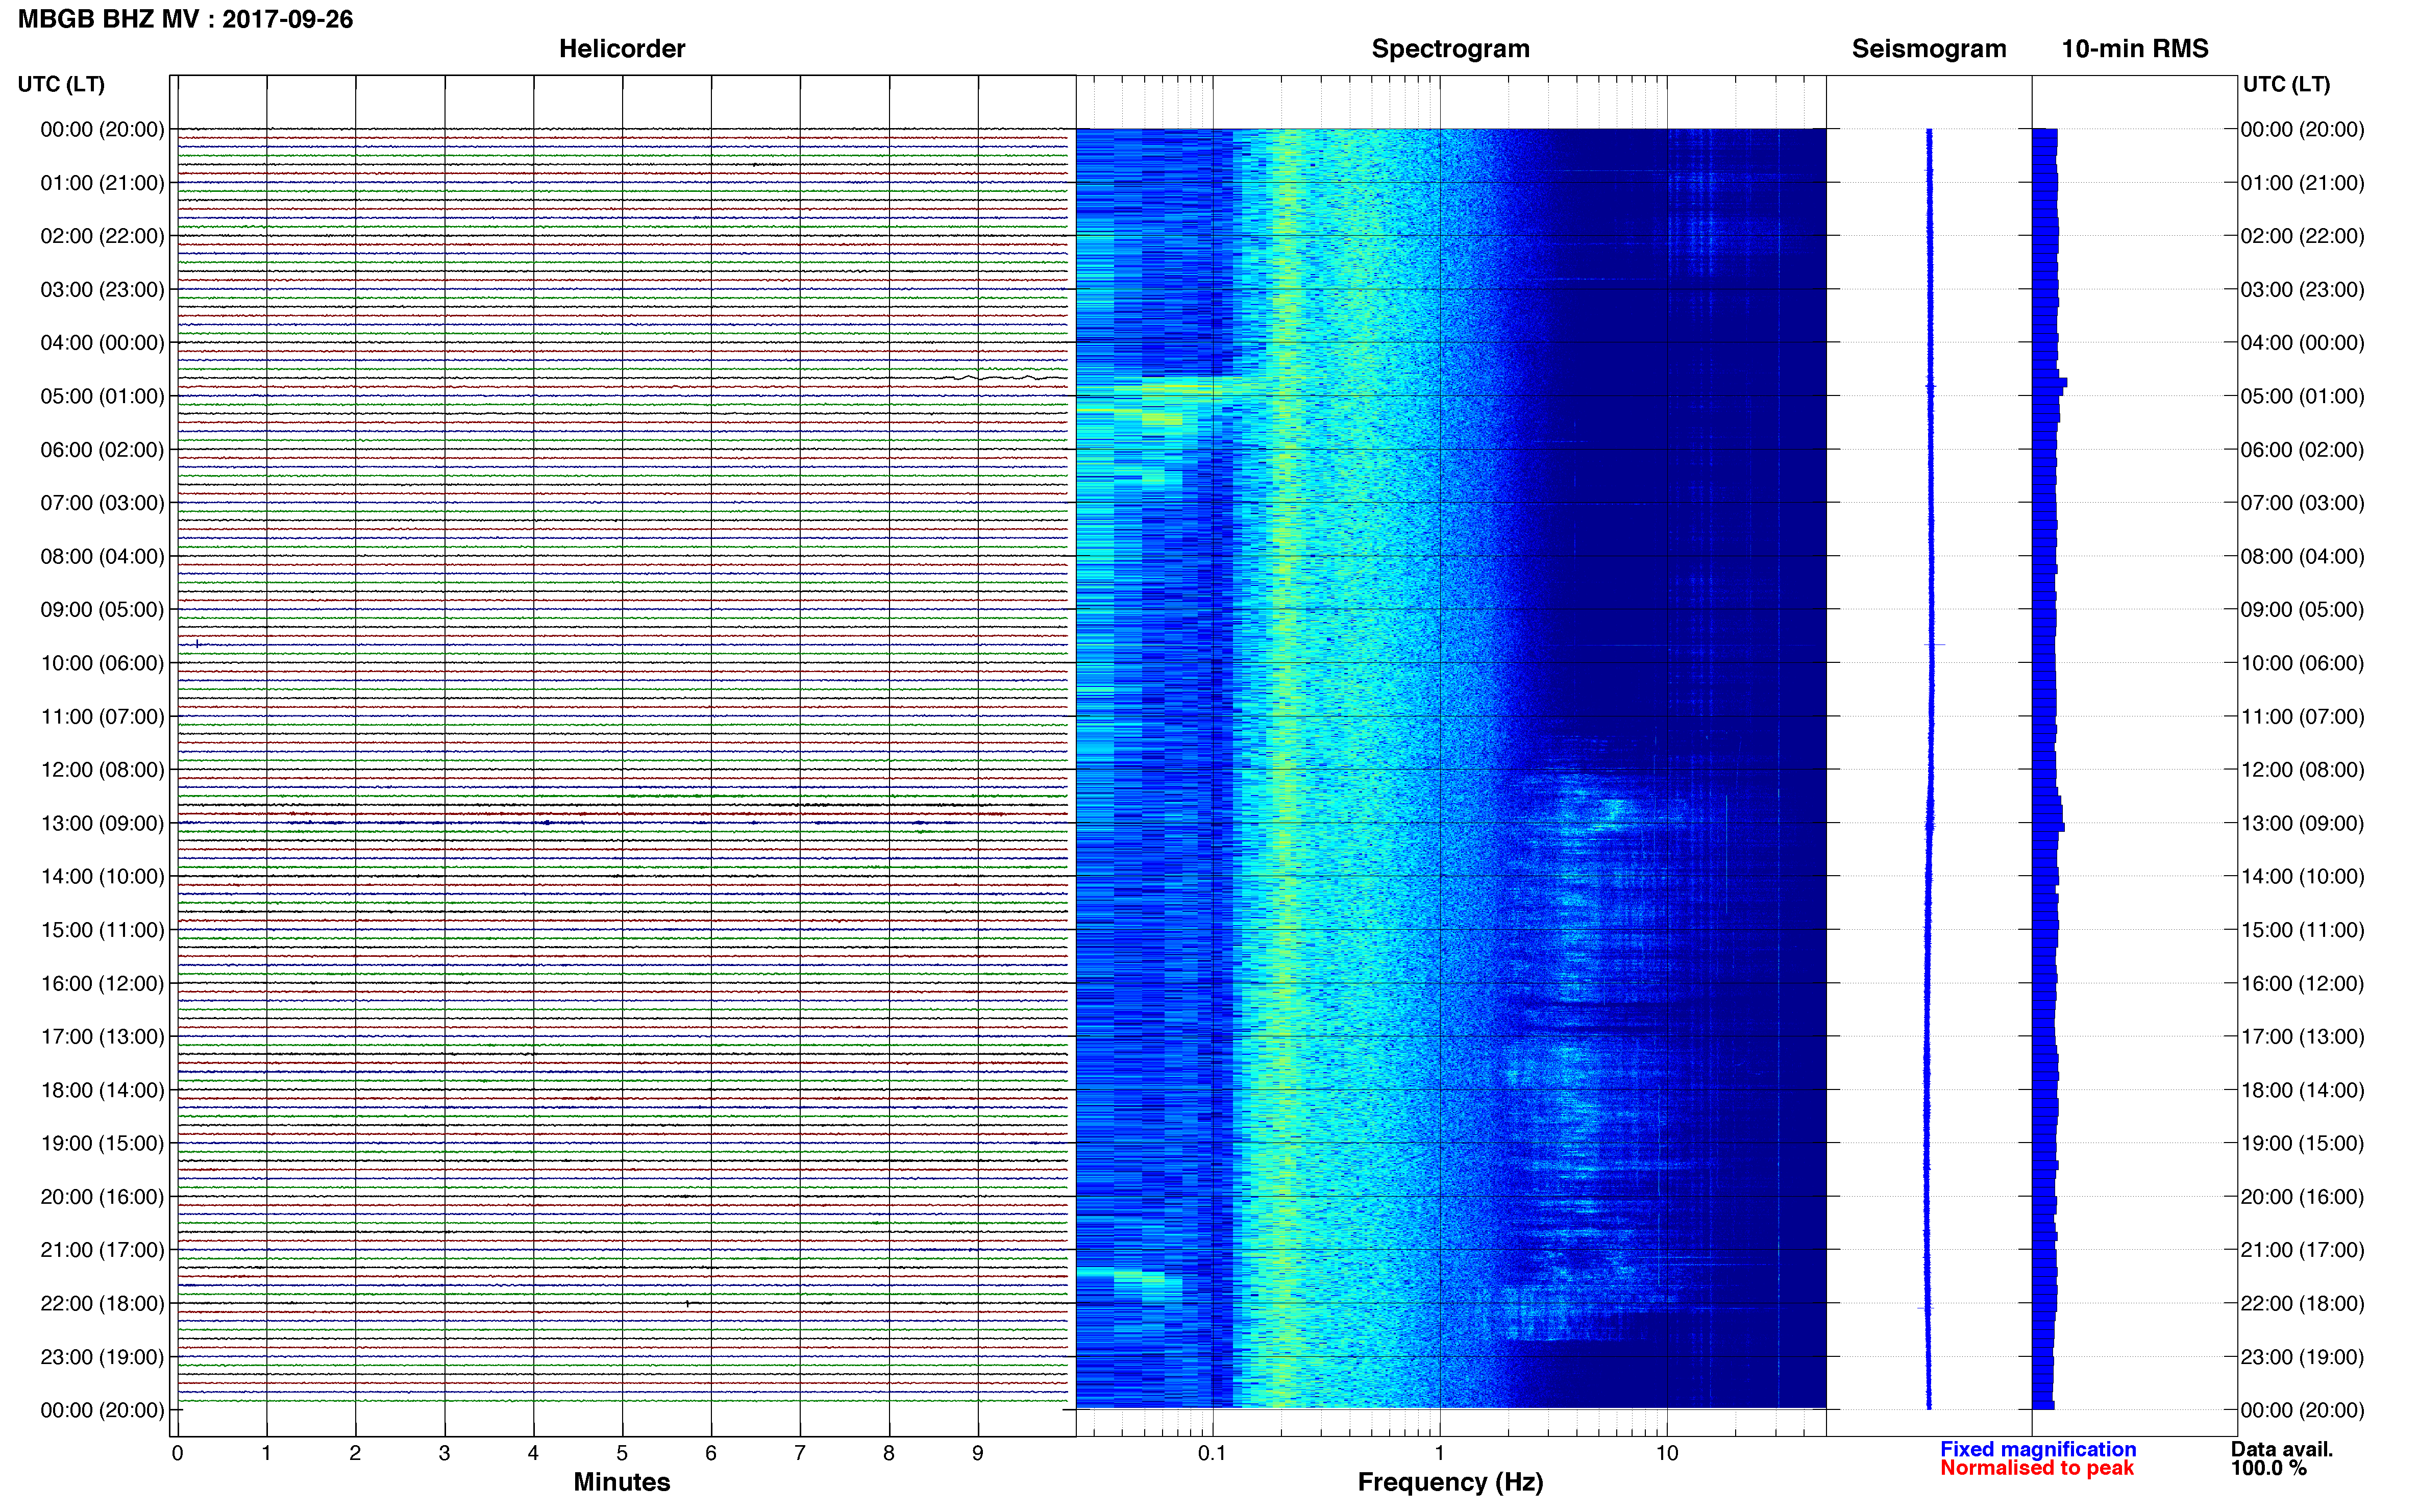Click the '7' tick on the minutes axis

[800, 1453]
